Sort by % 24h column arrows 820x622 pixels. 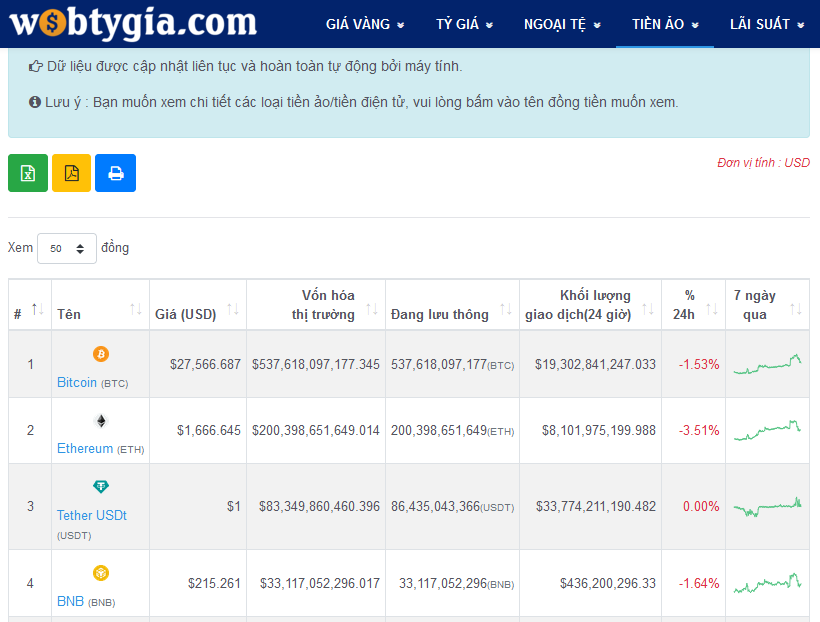pos(712,309)
